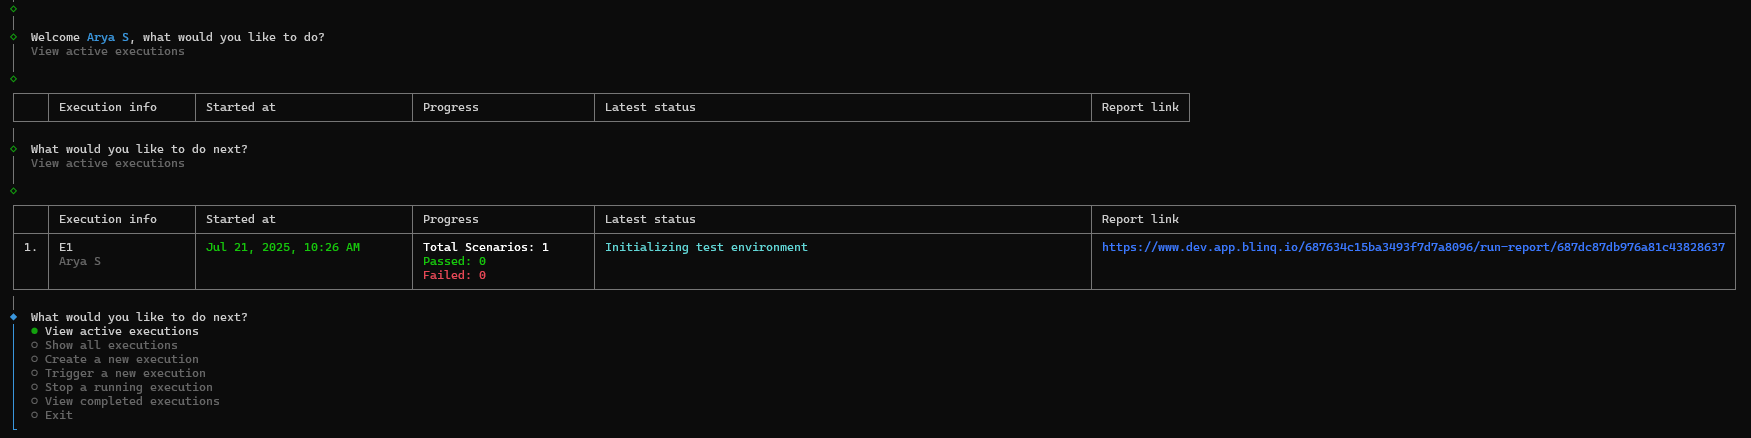Select "View completed executions" in the menu
This screenshot has width=1751, height=438.
click(x=132, y=401)
